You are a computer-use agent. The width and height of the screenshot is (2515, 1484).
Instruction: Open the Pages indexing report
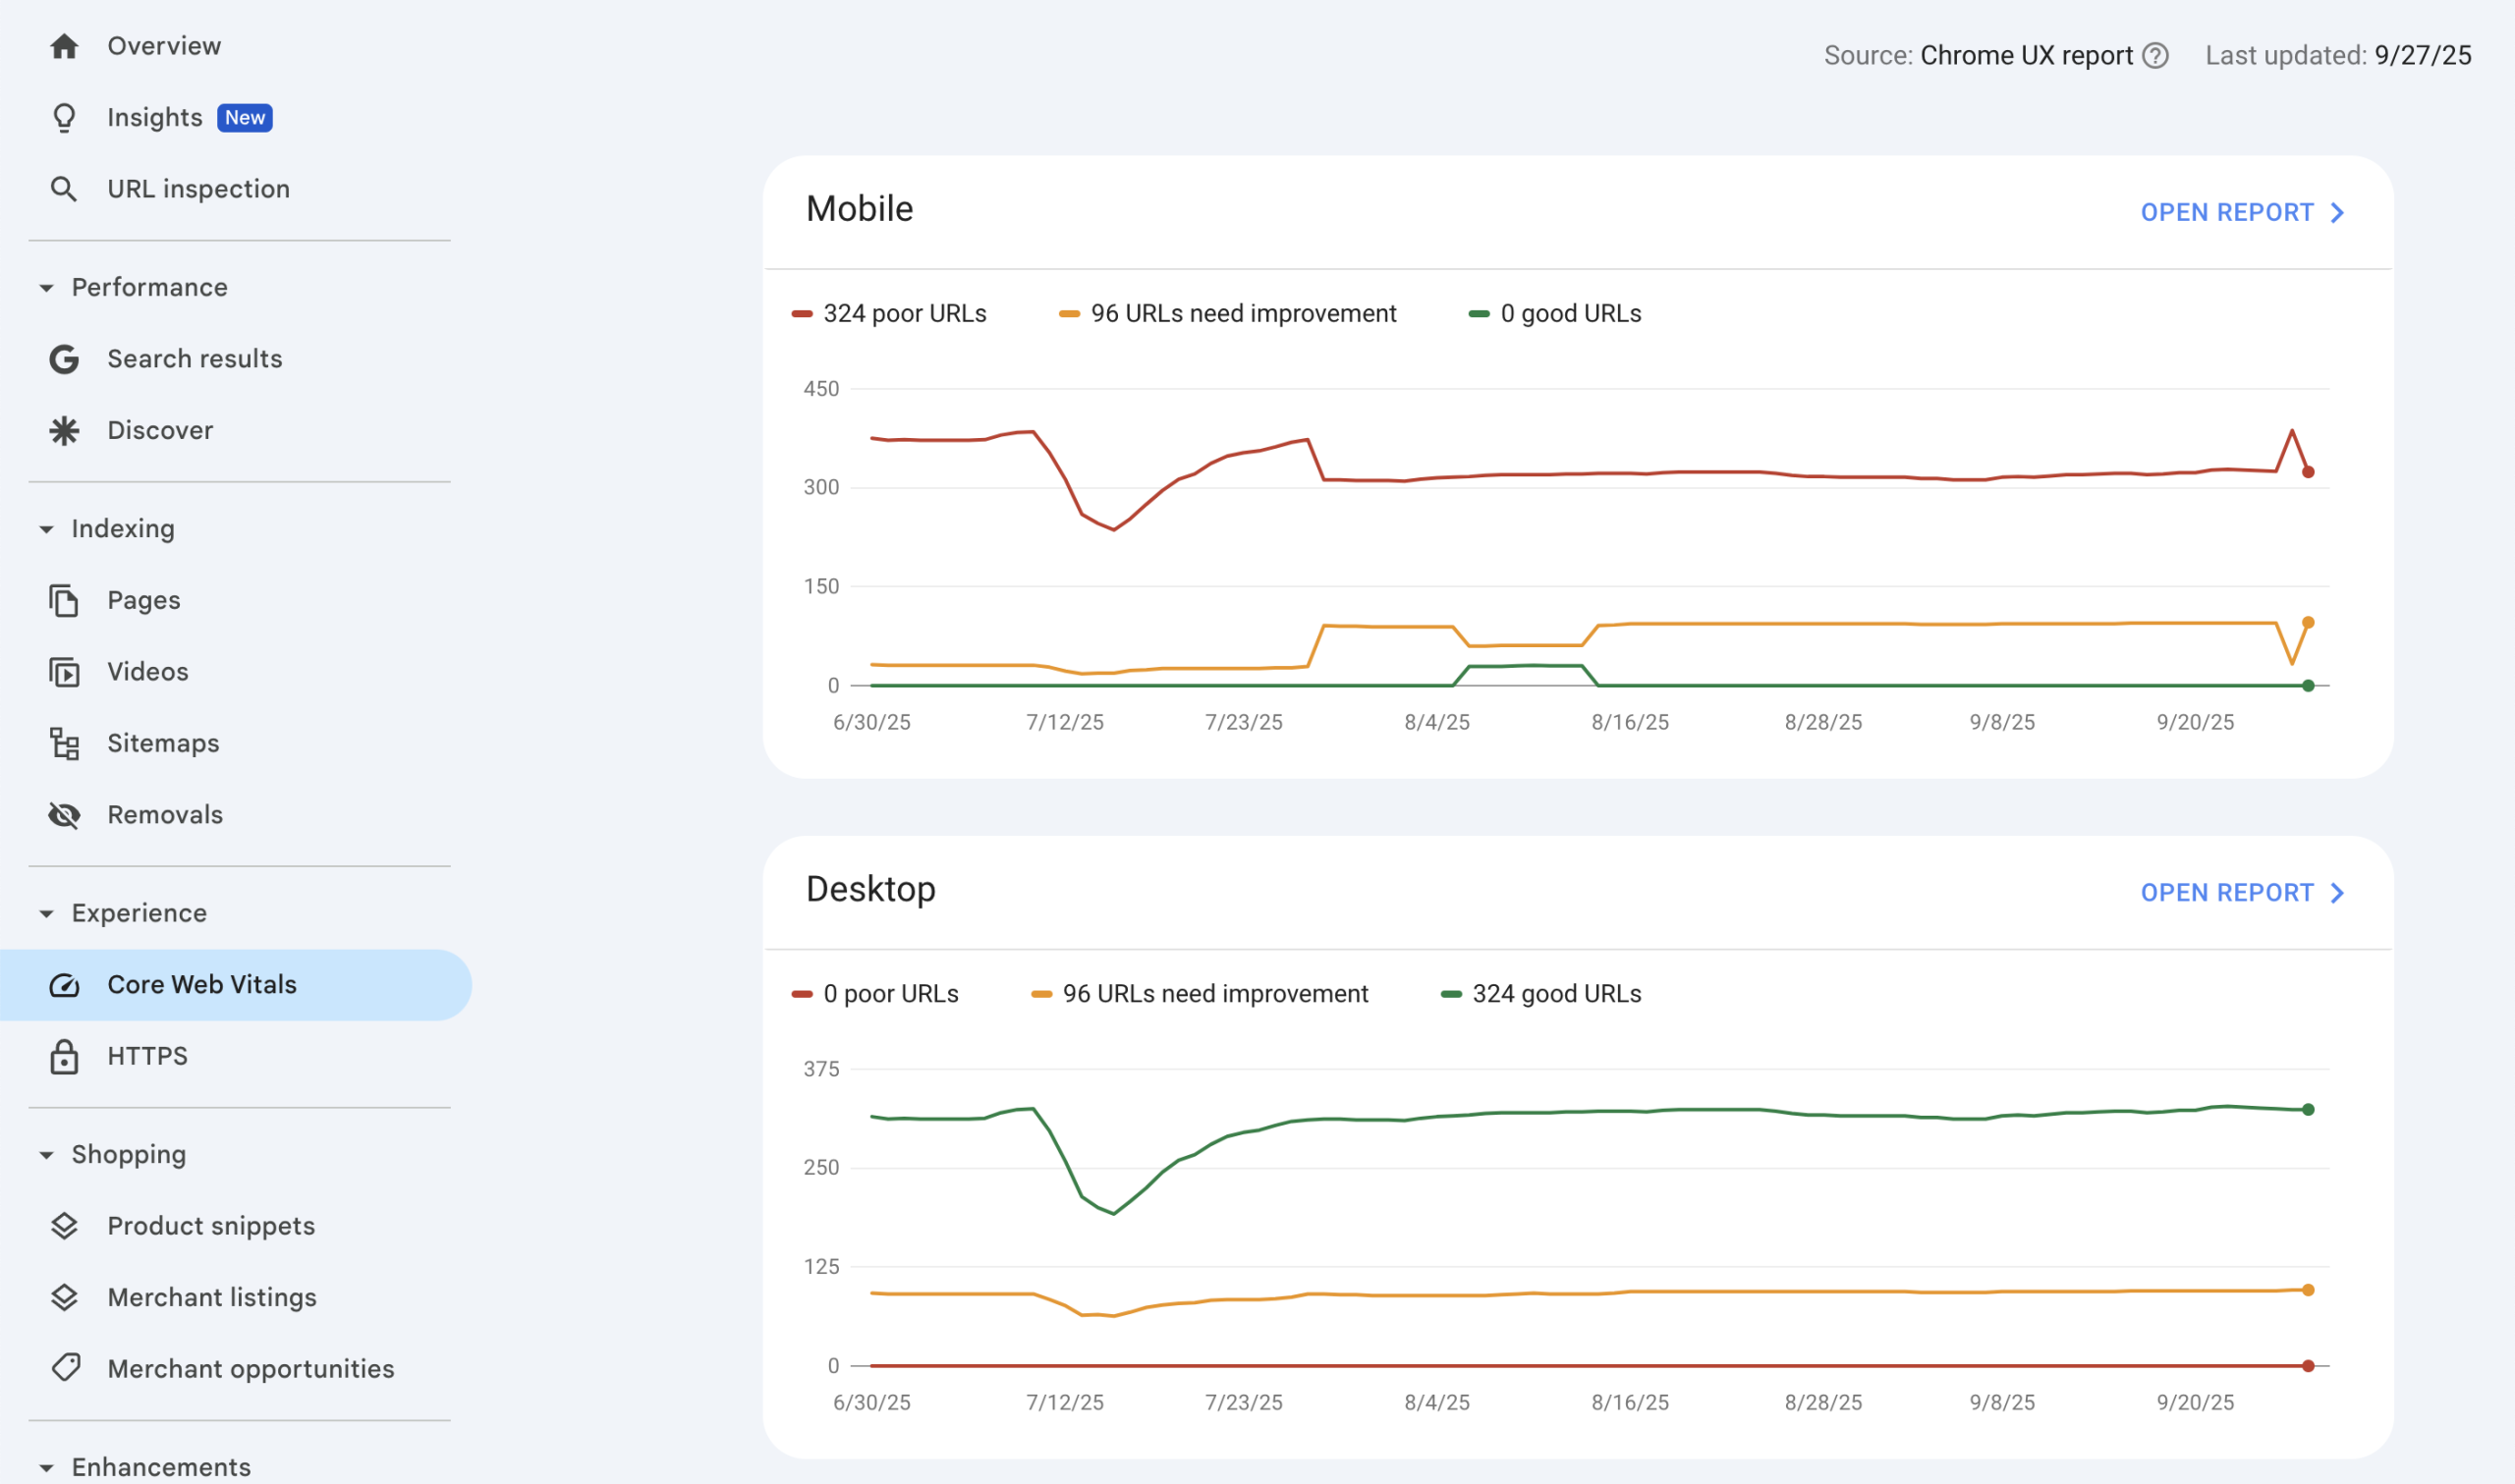(144, 601)
